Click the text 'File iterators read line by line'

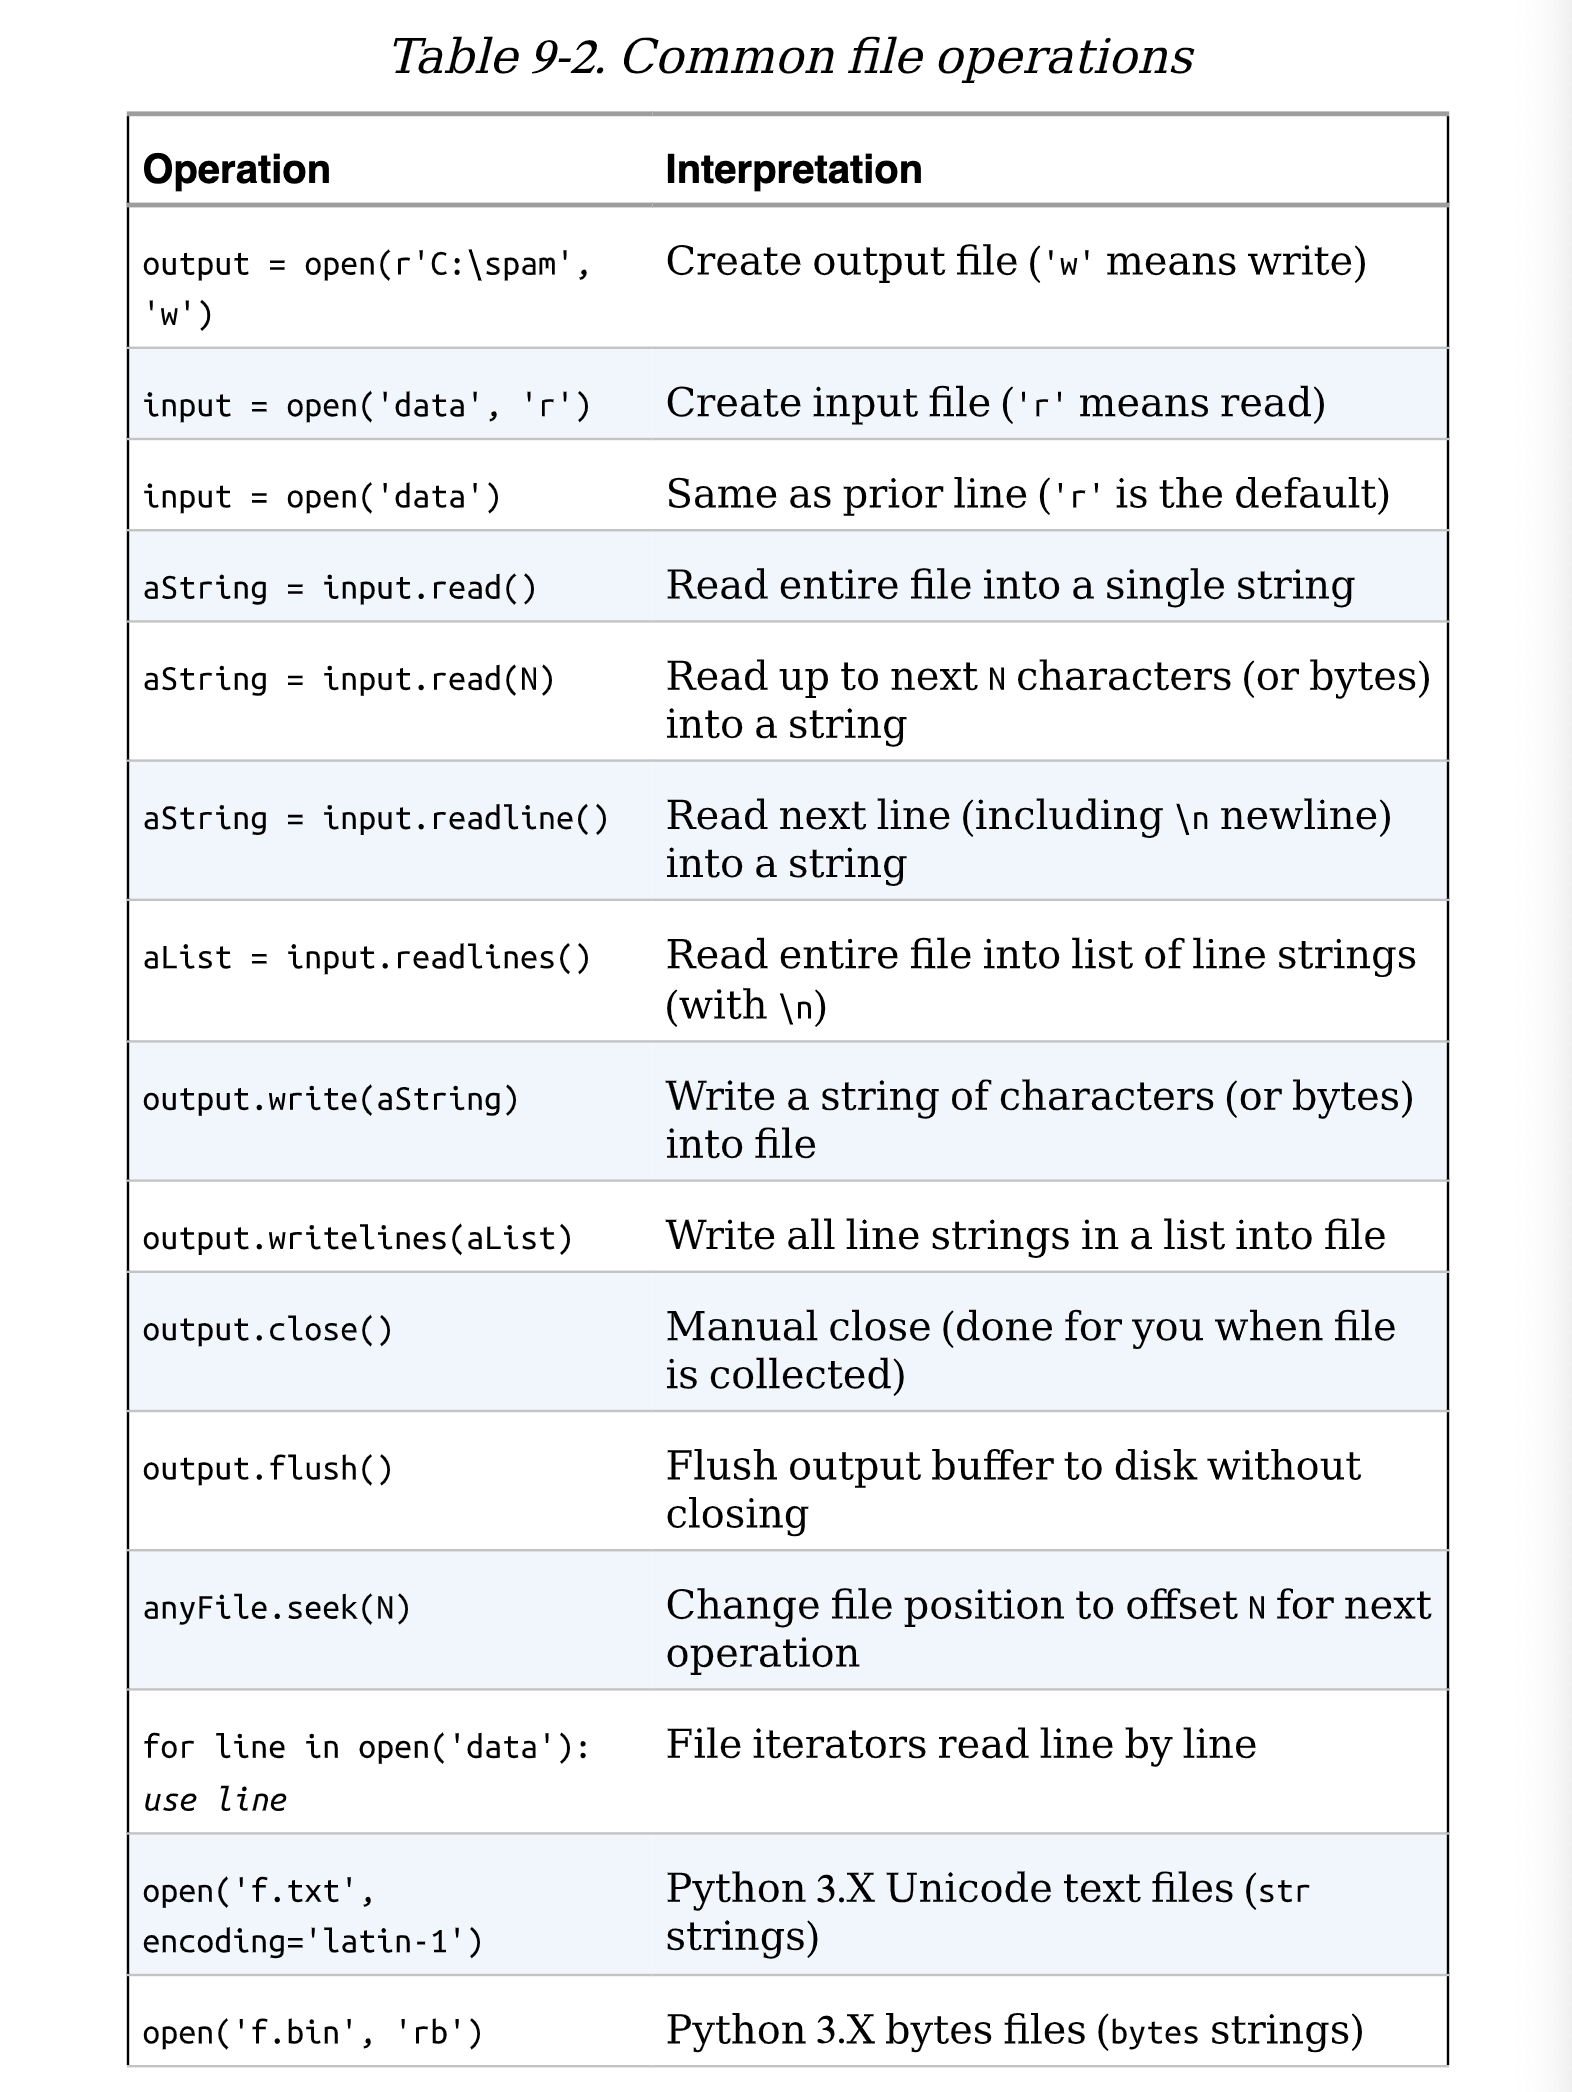point(961,1745)
